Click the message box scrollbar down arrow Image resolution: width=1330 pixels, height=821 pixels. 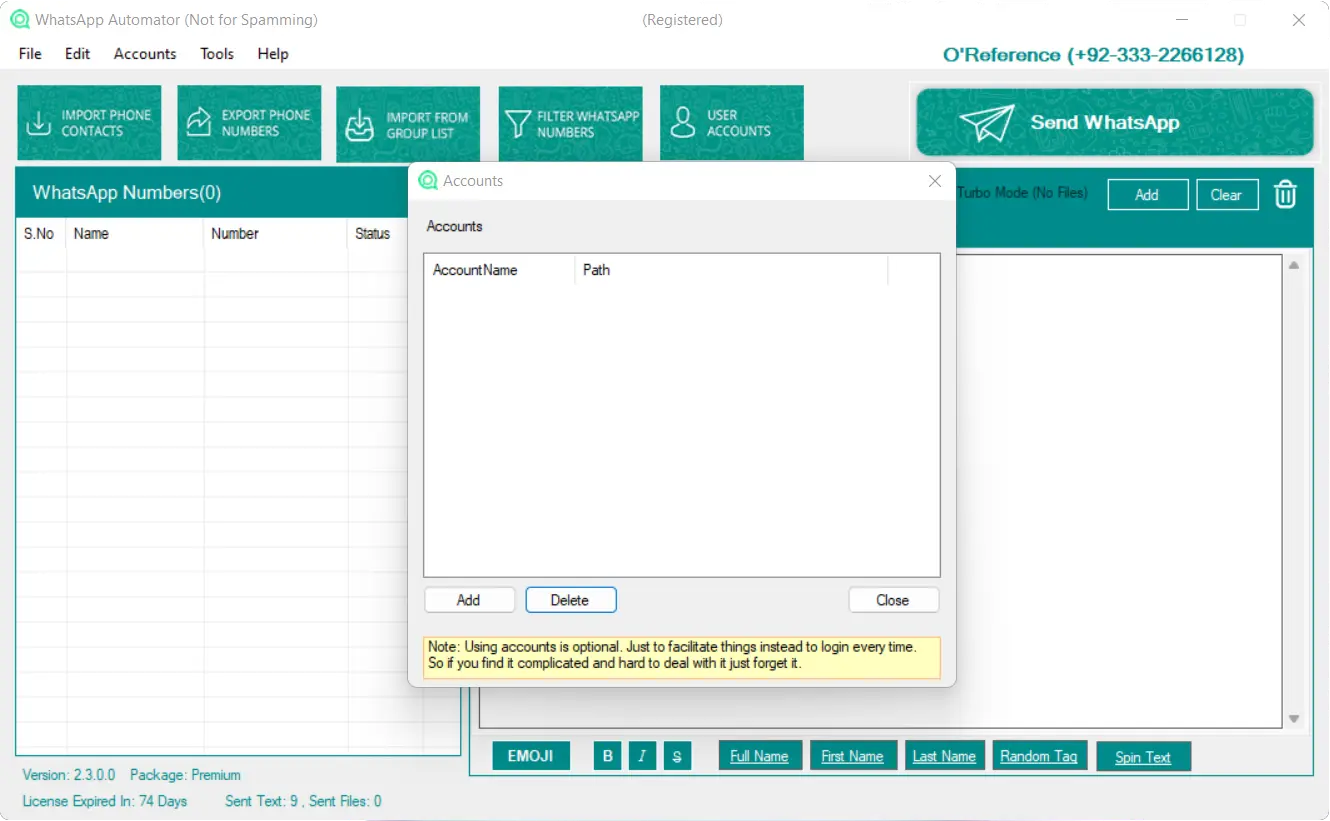(1294, 719)
